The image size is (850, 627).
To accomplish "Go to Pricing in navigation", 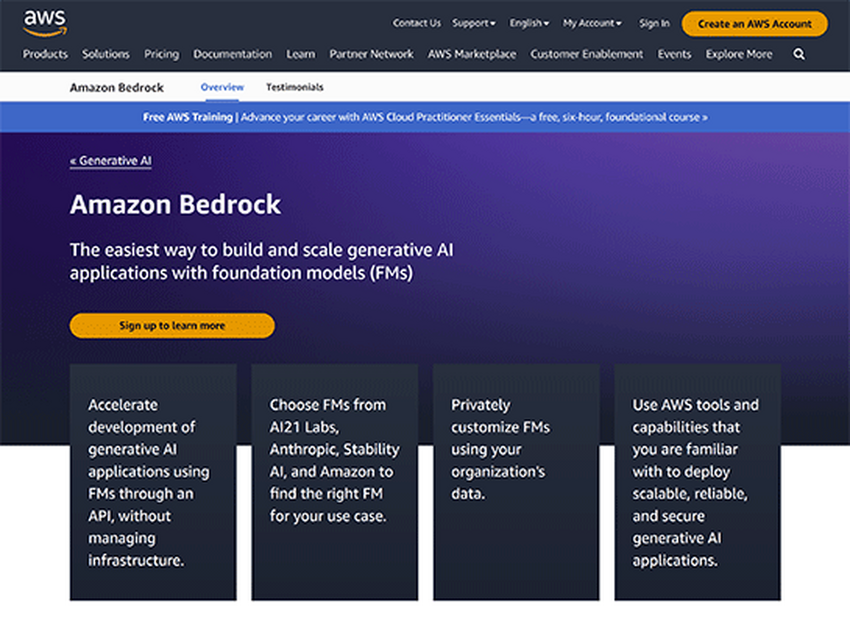I will 161,54.
